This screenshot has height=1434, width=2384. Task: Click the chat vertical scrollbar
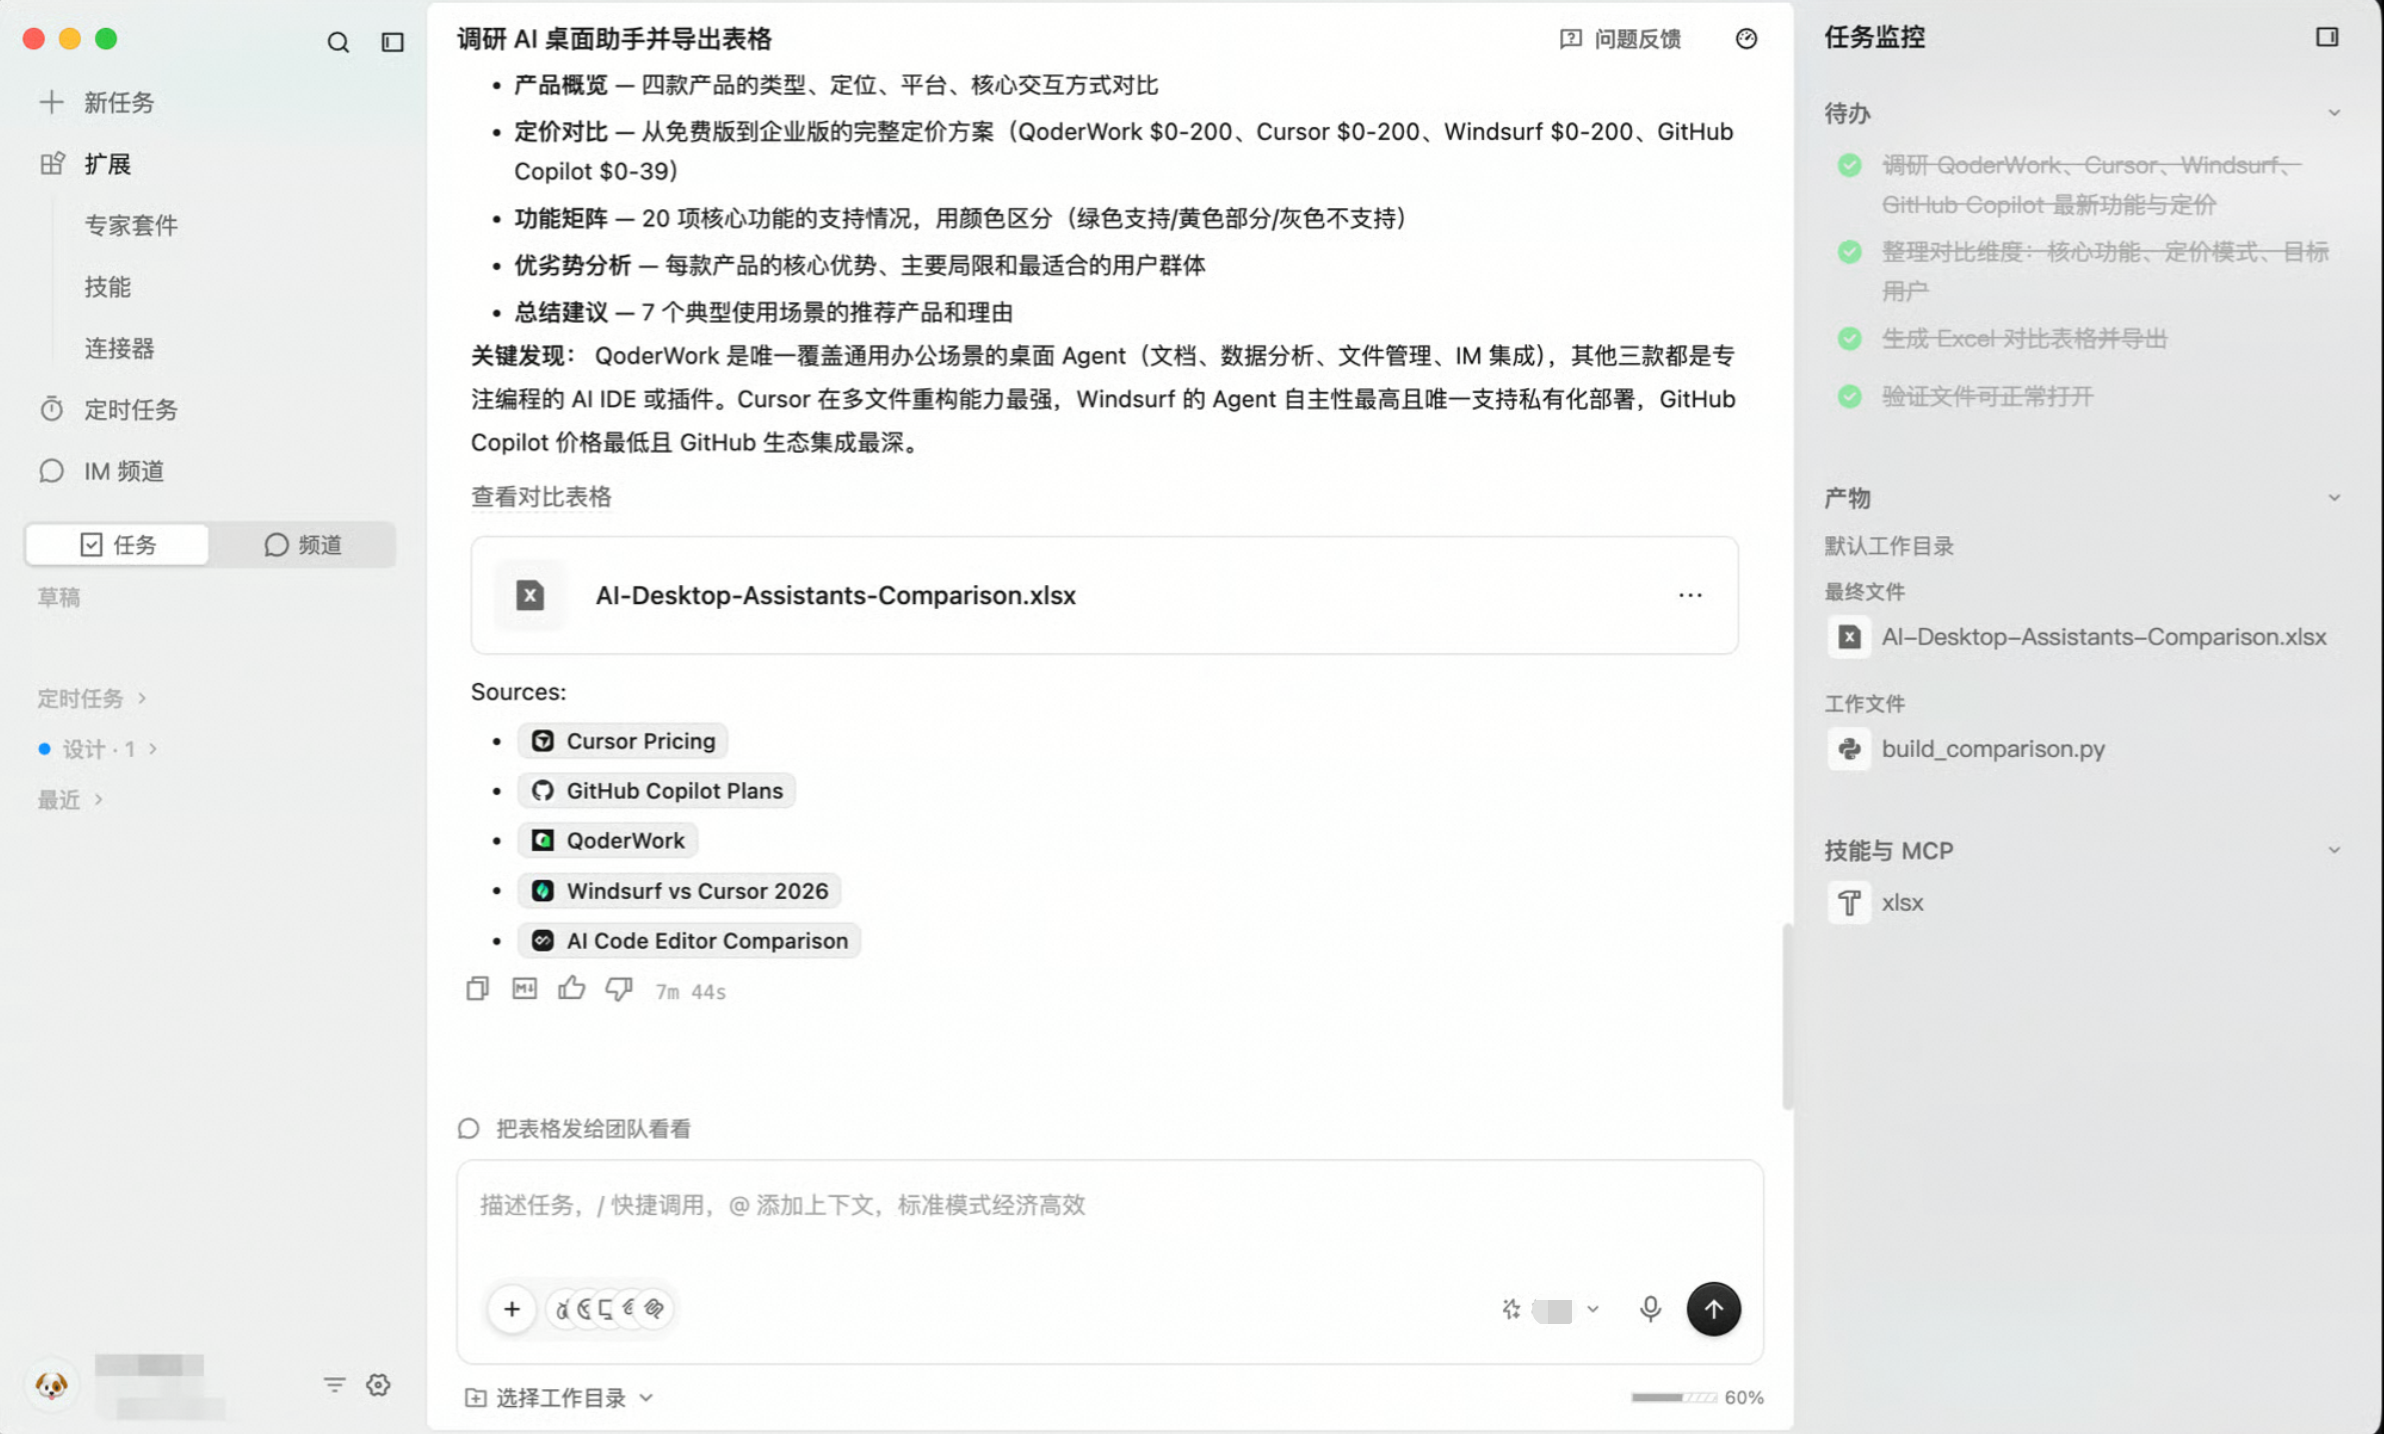pos(1786,1017)
